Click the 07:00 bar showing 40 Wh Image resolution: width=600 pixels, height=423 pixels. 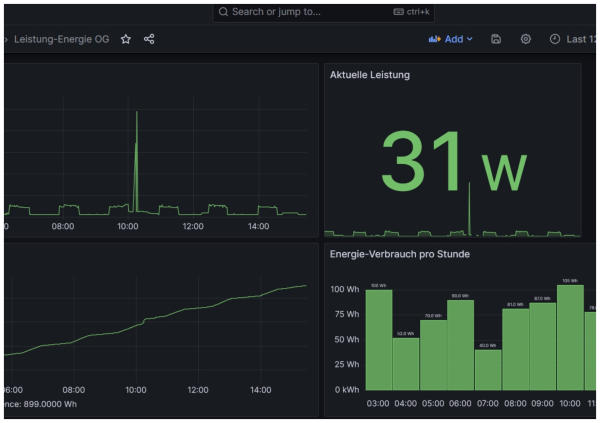click(488, 370)
